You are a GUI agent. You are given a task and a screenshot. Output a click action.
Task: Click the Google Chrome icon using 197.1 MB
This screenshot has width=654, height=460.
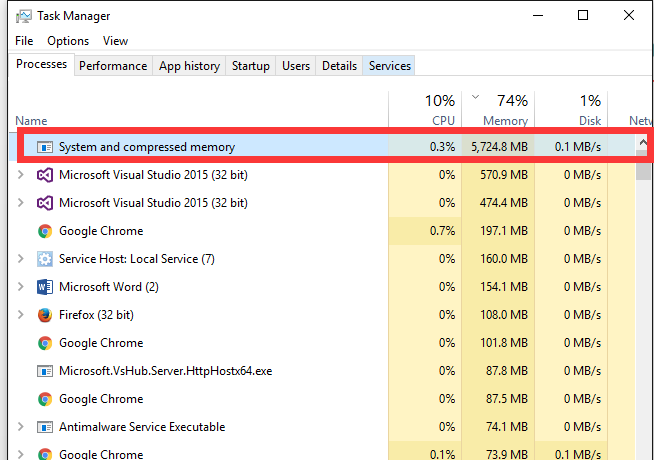click(45, 231)
